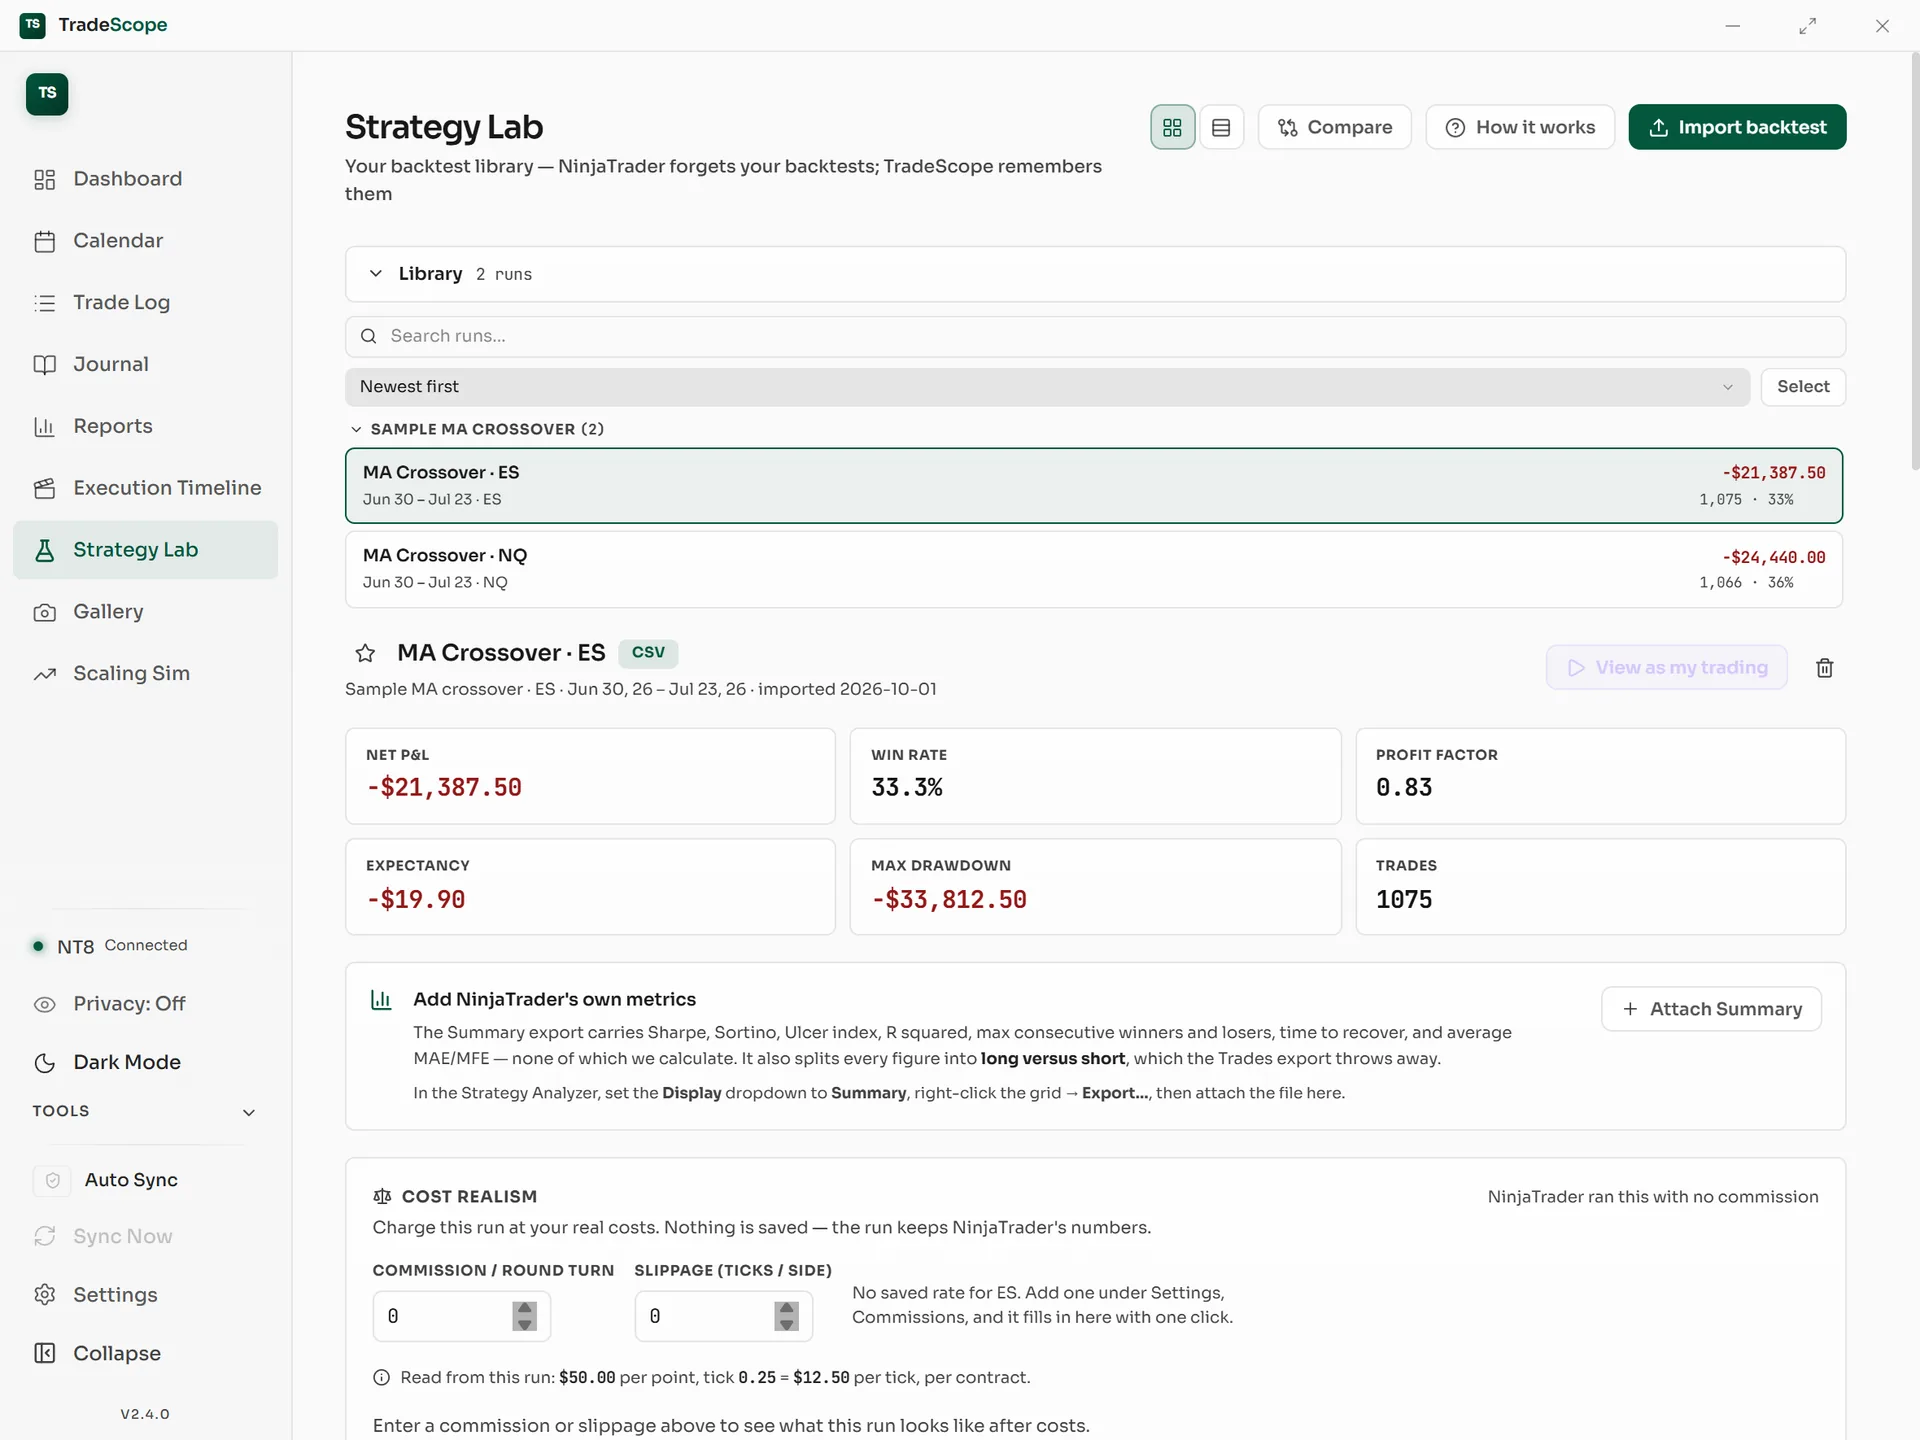The width and height of the screenshot is (1920, 1440).
Task: Click the version v2.4.0 label
Action: coord(145,1414)
